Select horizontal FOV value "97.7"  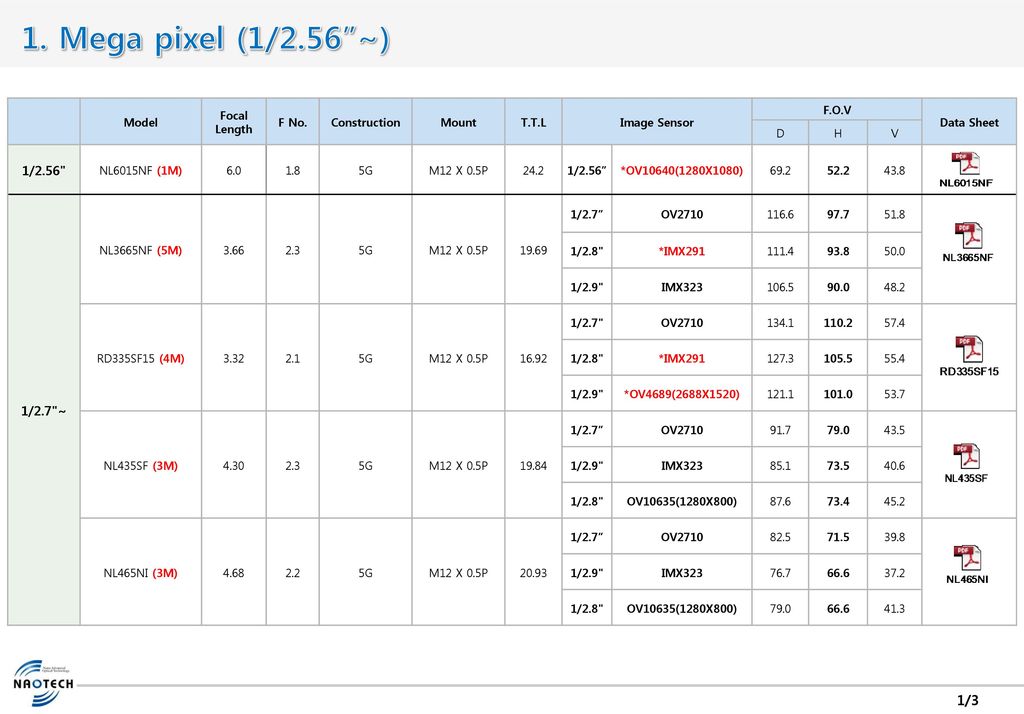click(838, 214)
